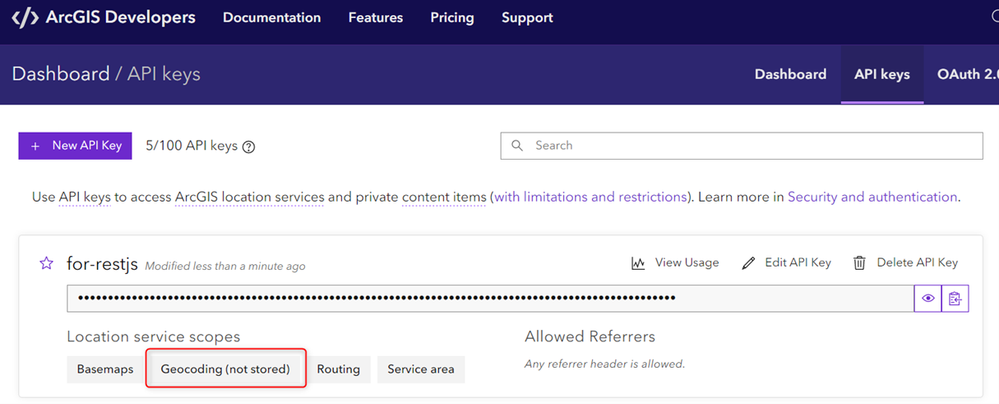Open the Documentation menu
This screenshot has height=404, width=999.
[x=272, y=18]
